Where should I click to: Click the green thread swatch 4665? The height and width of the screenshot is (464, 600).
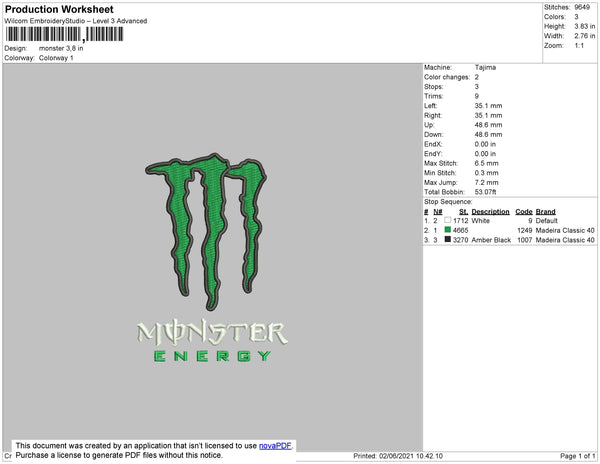coord(447,230)
